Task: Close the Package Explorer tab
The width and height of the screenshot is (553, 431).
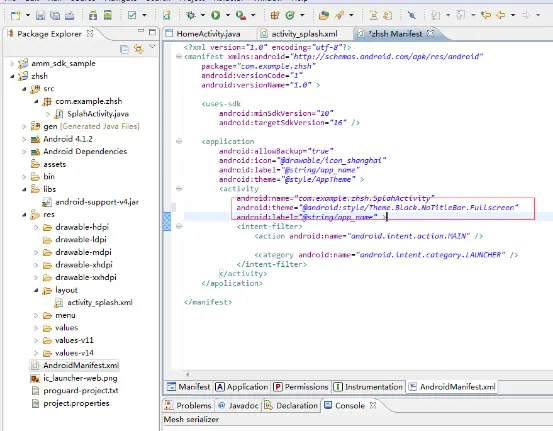Action: tap(90, 34)
